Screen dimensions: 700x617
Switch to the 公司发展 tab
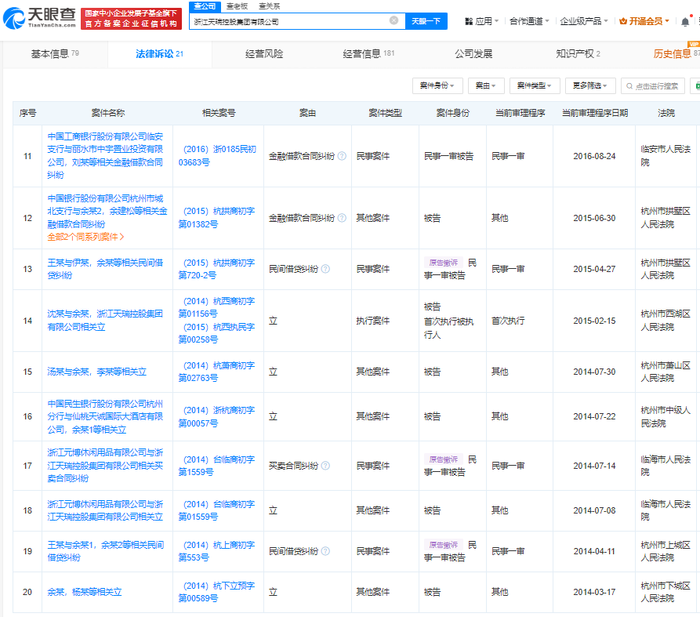[473, 54]
